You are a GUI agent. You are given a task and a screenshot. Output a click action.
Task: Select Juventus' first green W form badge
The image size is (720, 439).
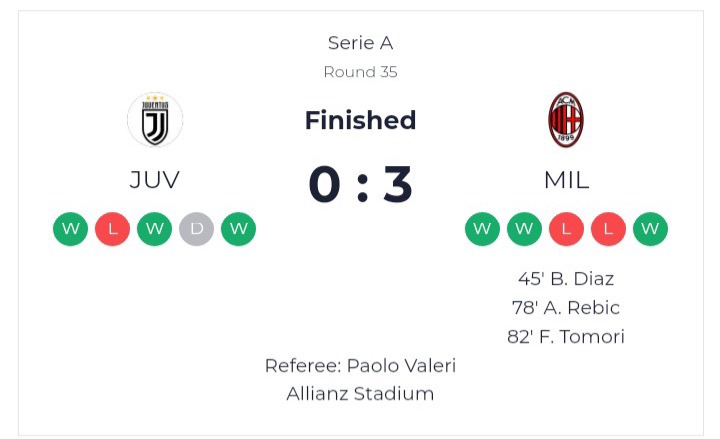pos(70,229)
